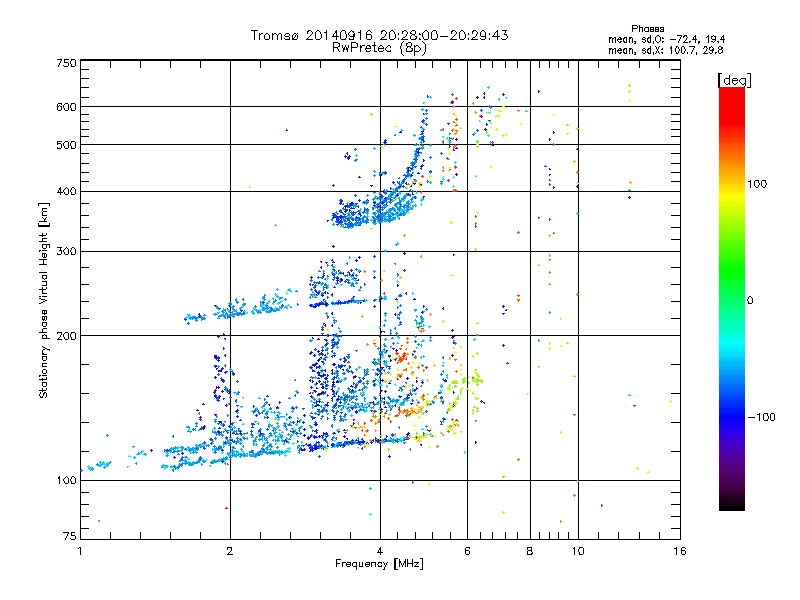Click x-axis tick label 4
Viewport: 800px width, 600px height.
[x=380, y=551]
